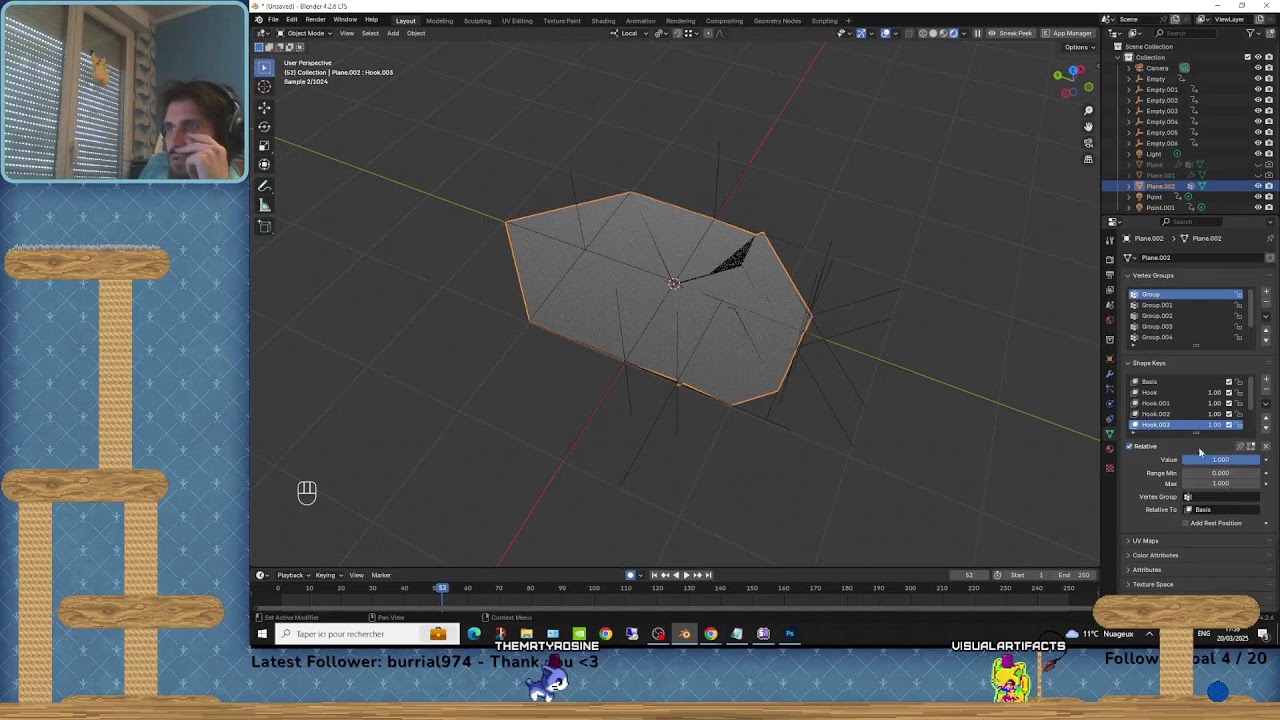This screenshot has height=720, width=1280.
Task: Open the viewport Add menu
Action: click(393, 33)
